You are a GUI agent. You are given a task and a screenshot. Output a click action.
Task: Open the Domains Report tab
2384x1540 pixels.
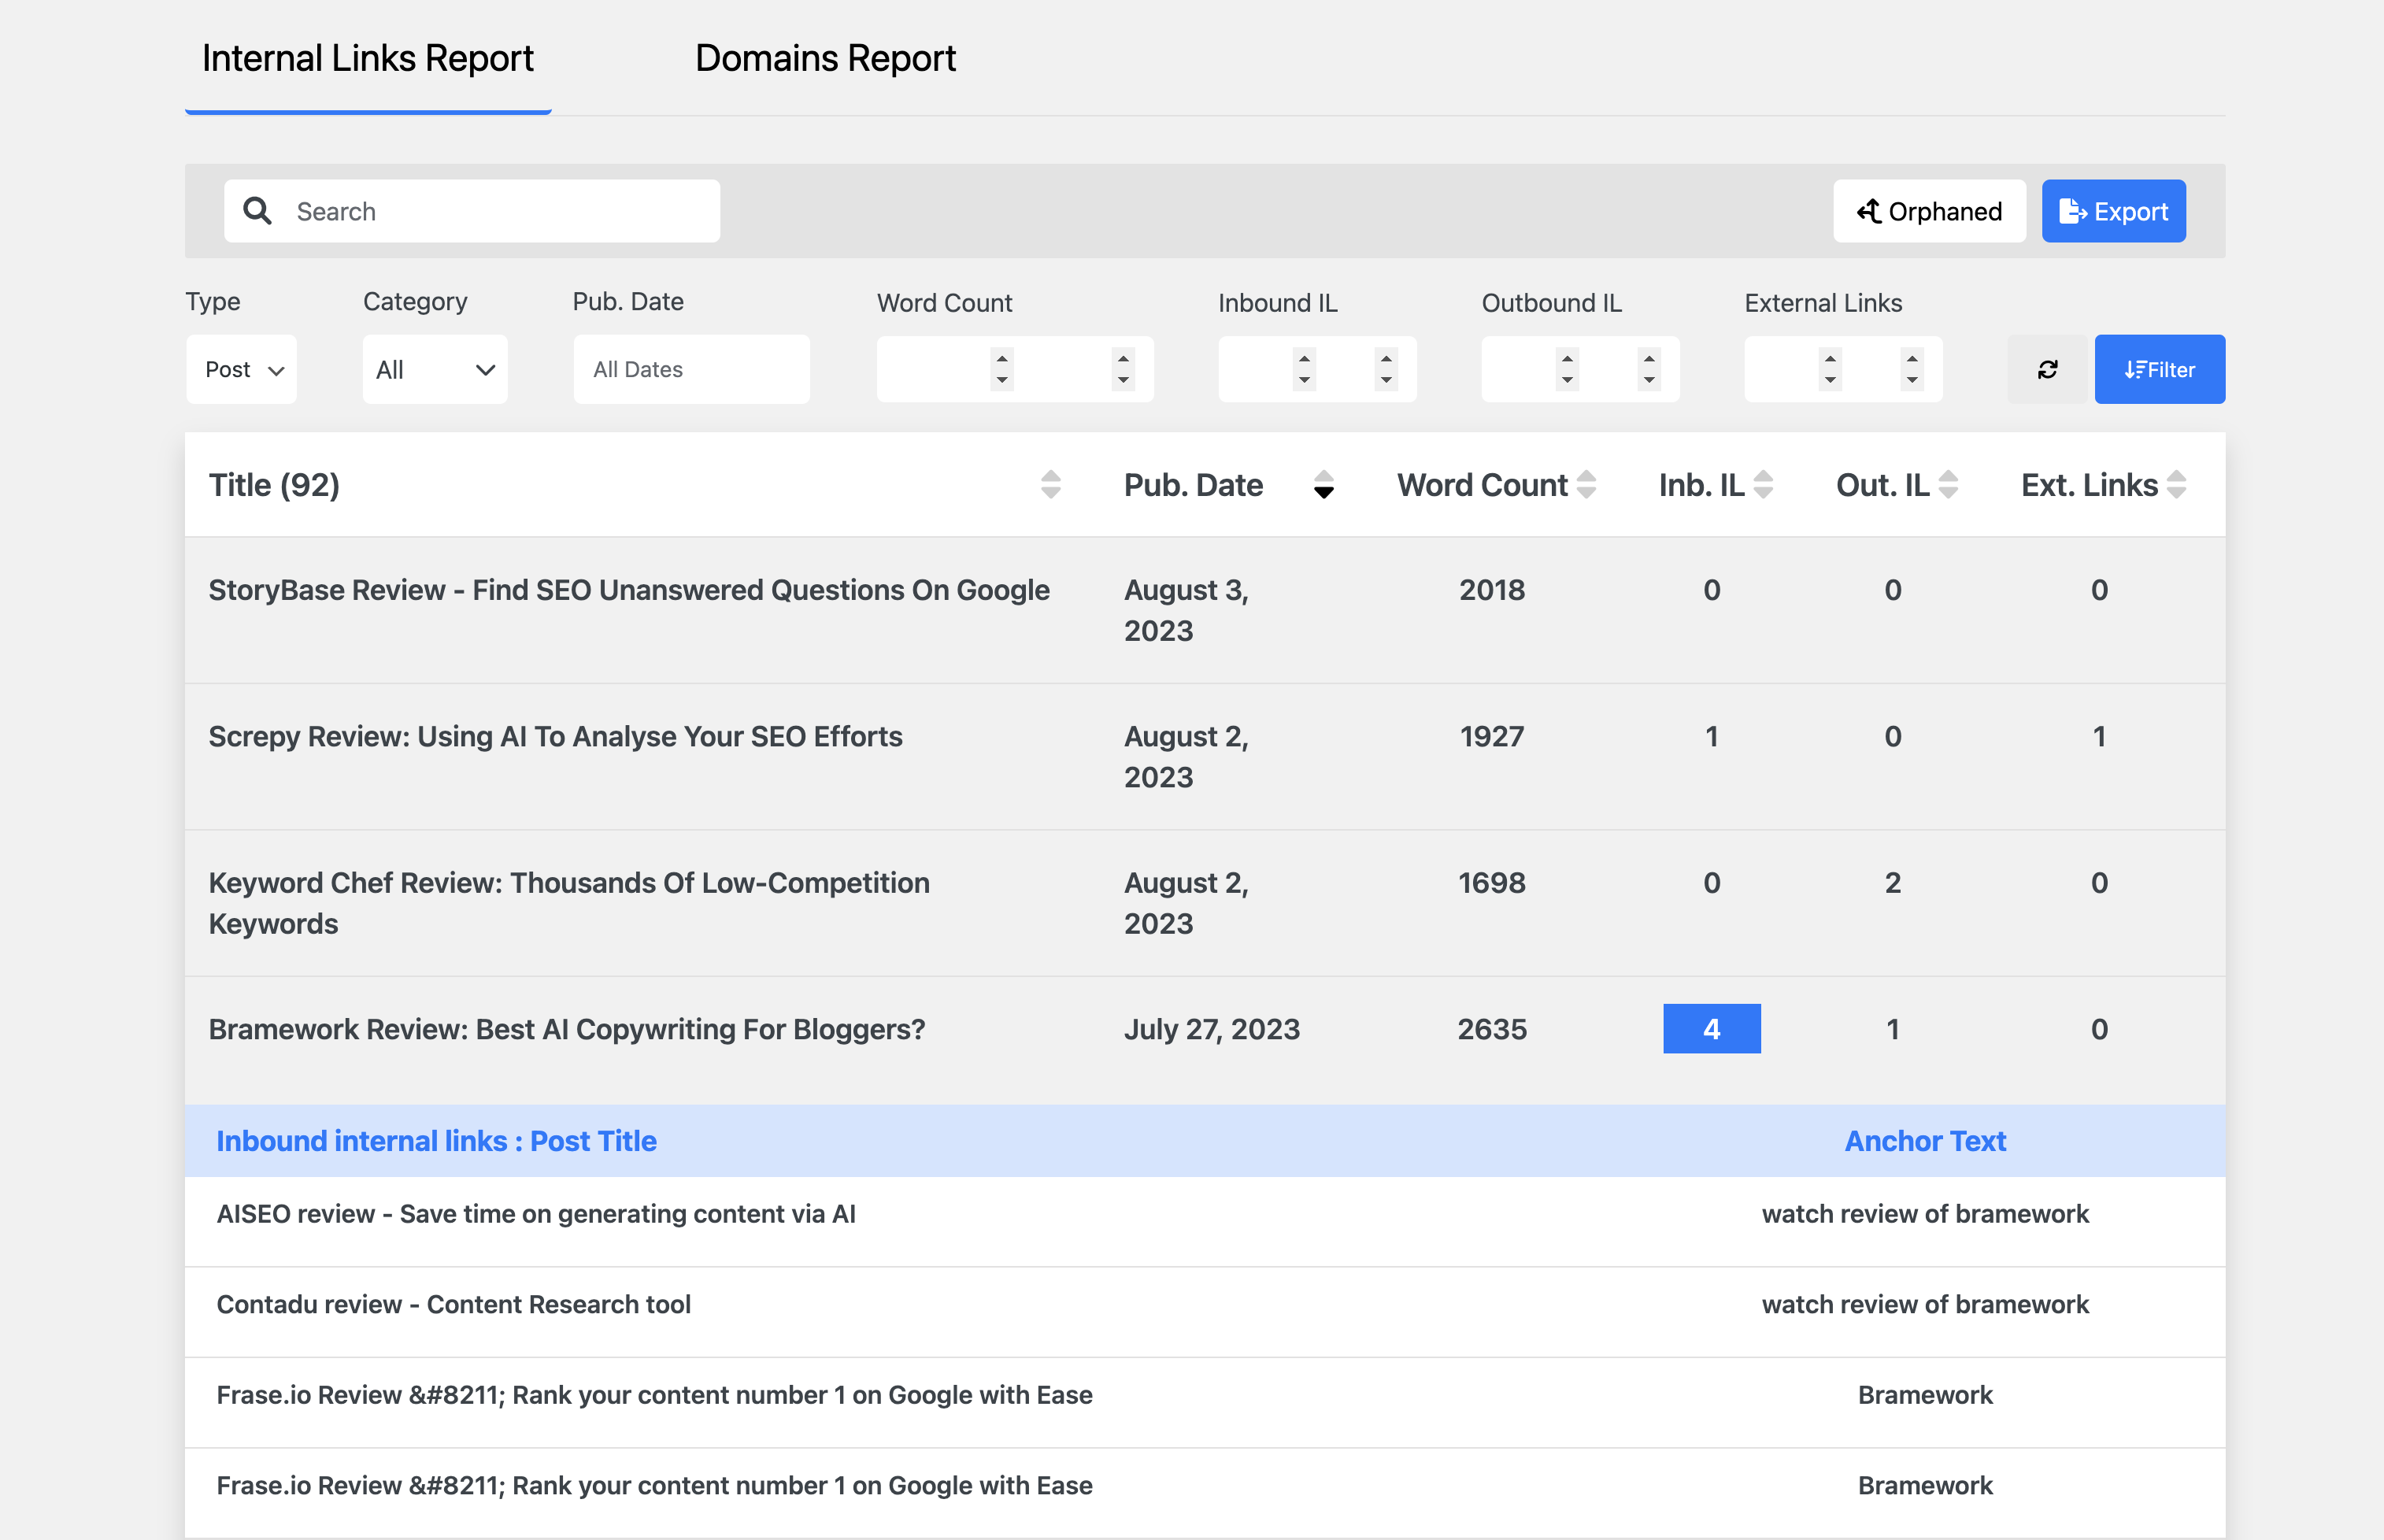825,58
